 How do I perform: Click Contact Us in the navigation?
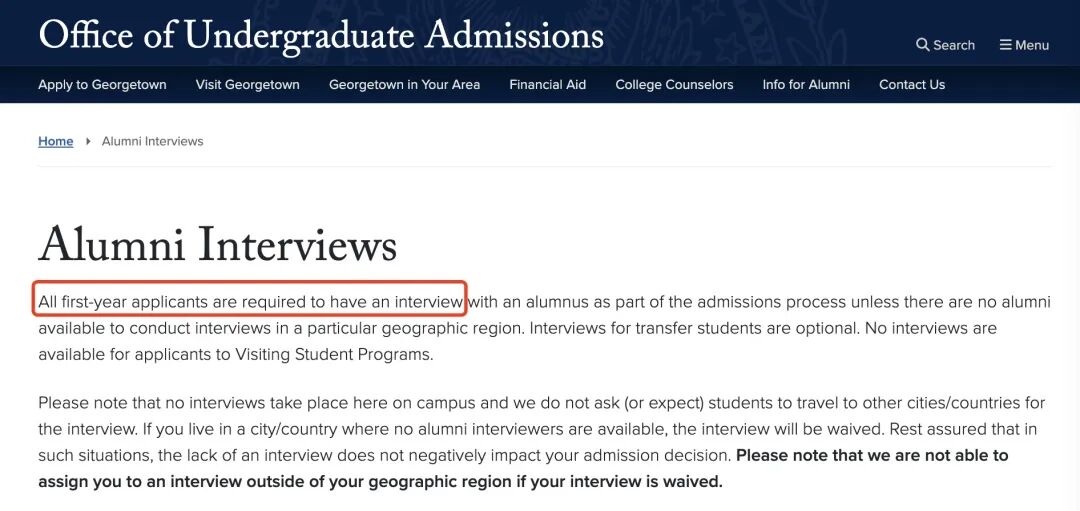[x=911, y=85]
